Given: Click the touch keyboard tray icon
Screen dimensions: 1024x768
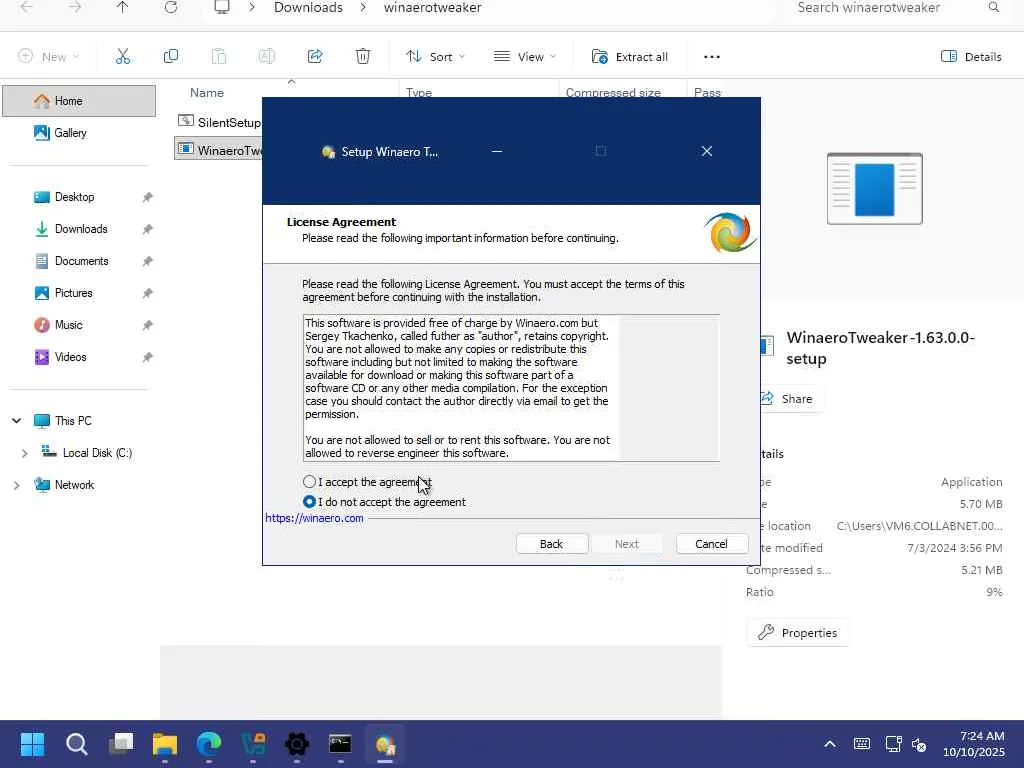Looking at the screenshot, I should (x=861, y=744).
